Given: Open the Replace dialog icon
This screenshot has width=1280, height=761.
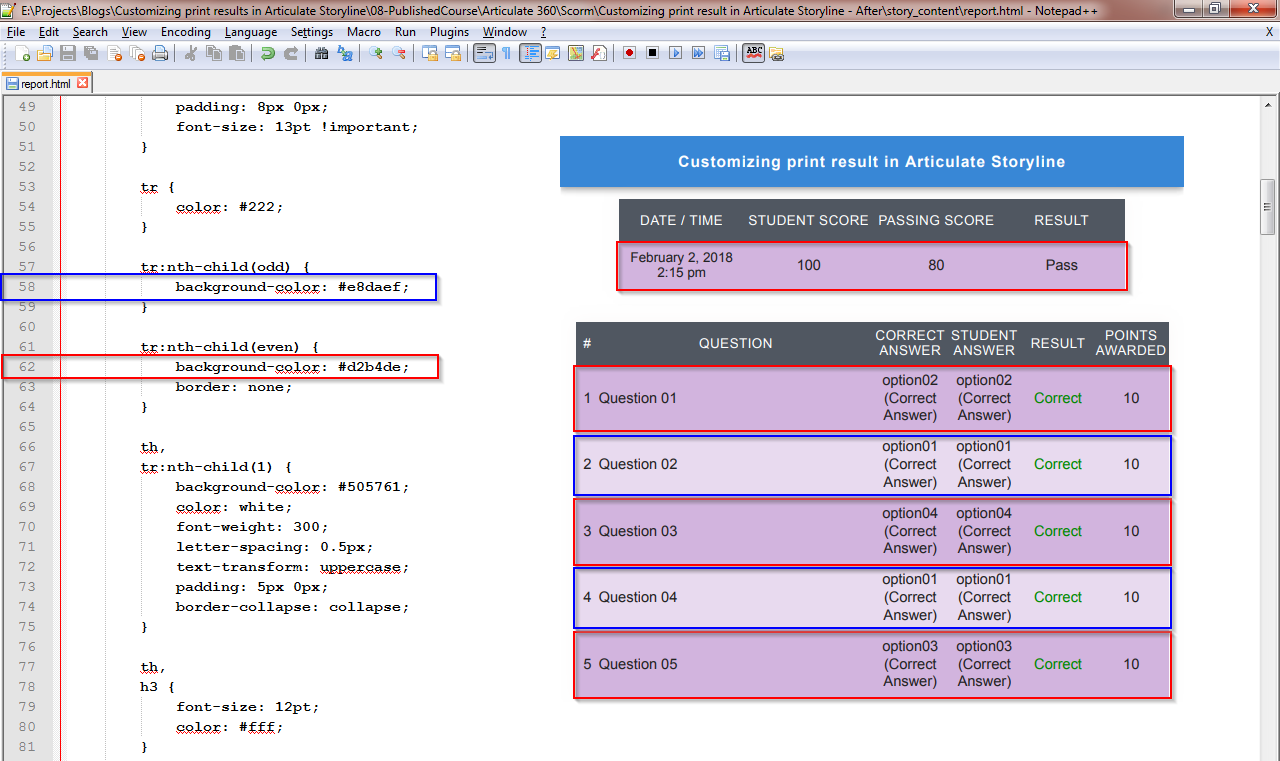Looking at the screenshot, I should pos(344,53).
